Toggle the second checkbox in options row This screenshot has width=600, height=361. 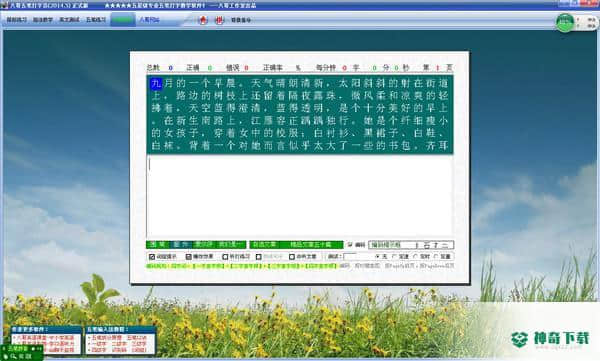coord(188,256)
